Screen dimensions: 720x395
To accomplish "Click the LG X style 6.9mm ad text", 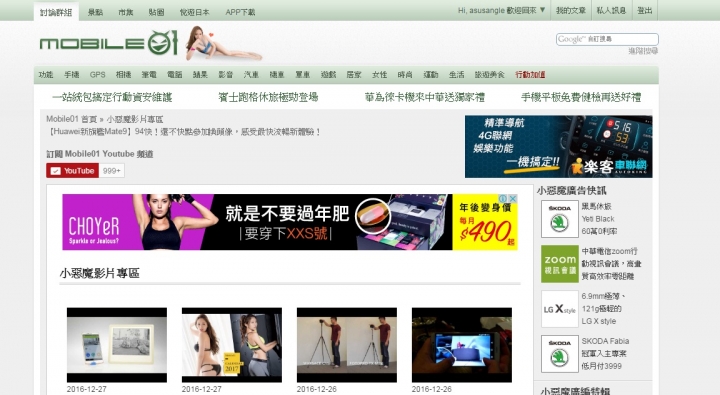I will click(x=604, y=309).
